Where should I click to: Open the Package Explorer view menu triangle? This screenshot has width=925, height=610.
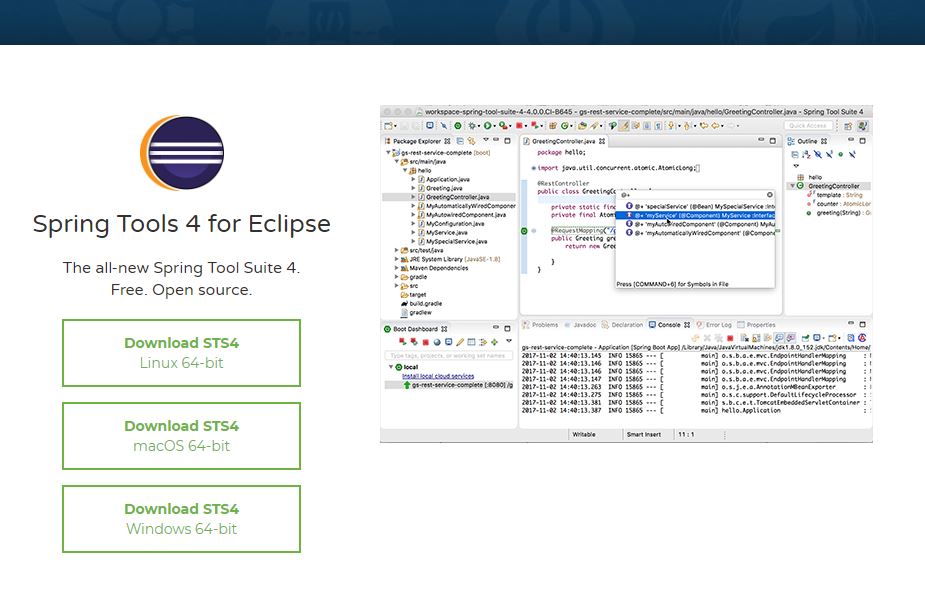[486, 140]
